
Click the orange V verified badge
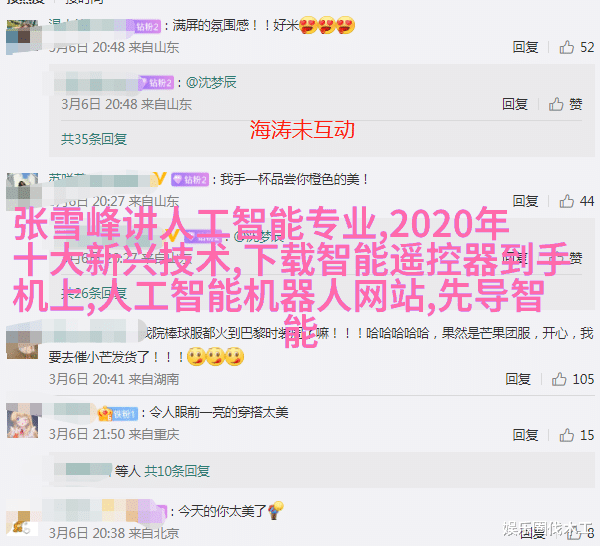[160, 179]
